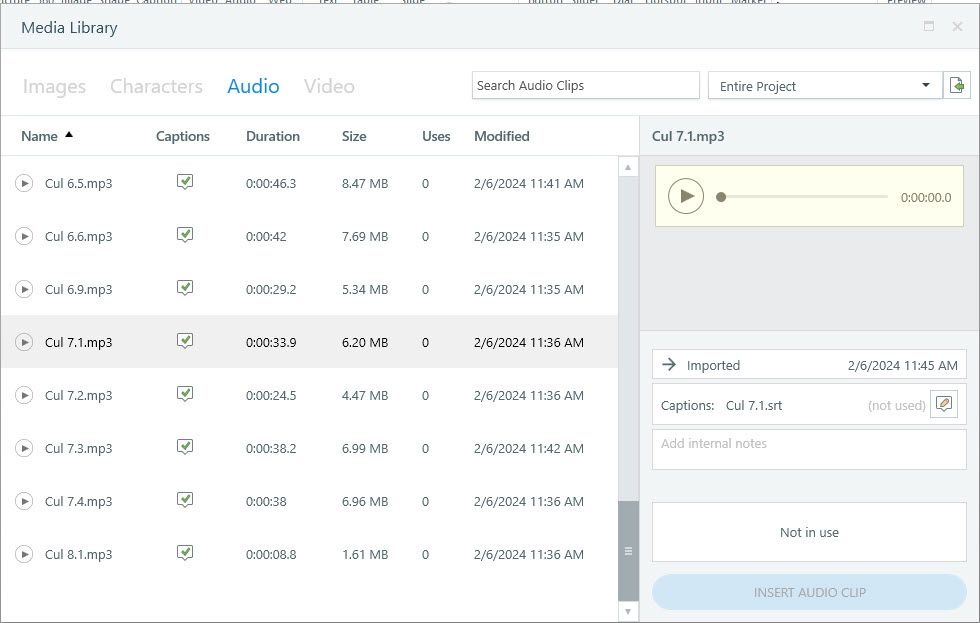Preview Cul 7.4.mp3 with its play icon

pyautogui.click(x=25, y=502)
